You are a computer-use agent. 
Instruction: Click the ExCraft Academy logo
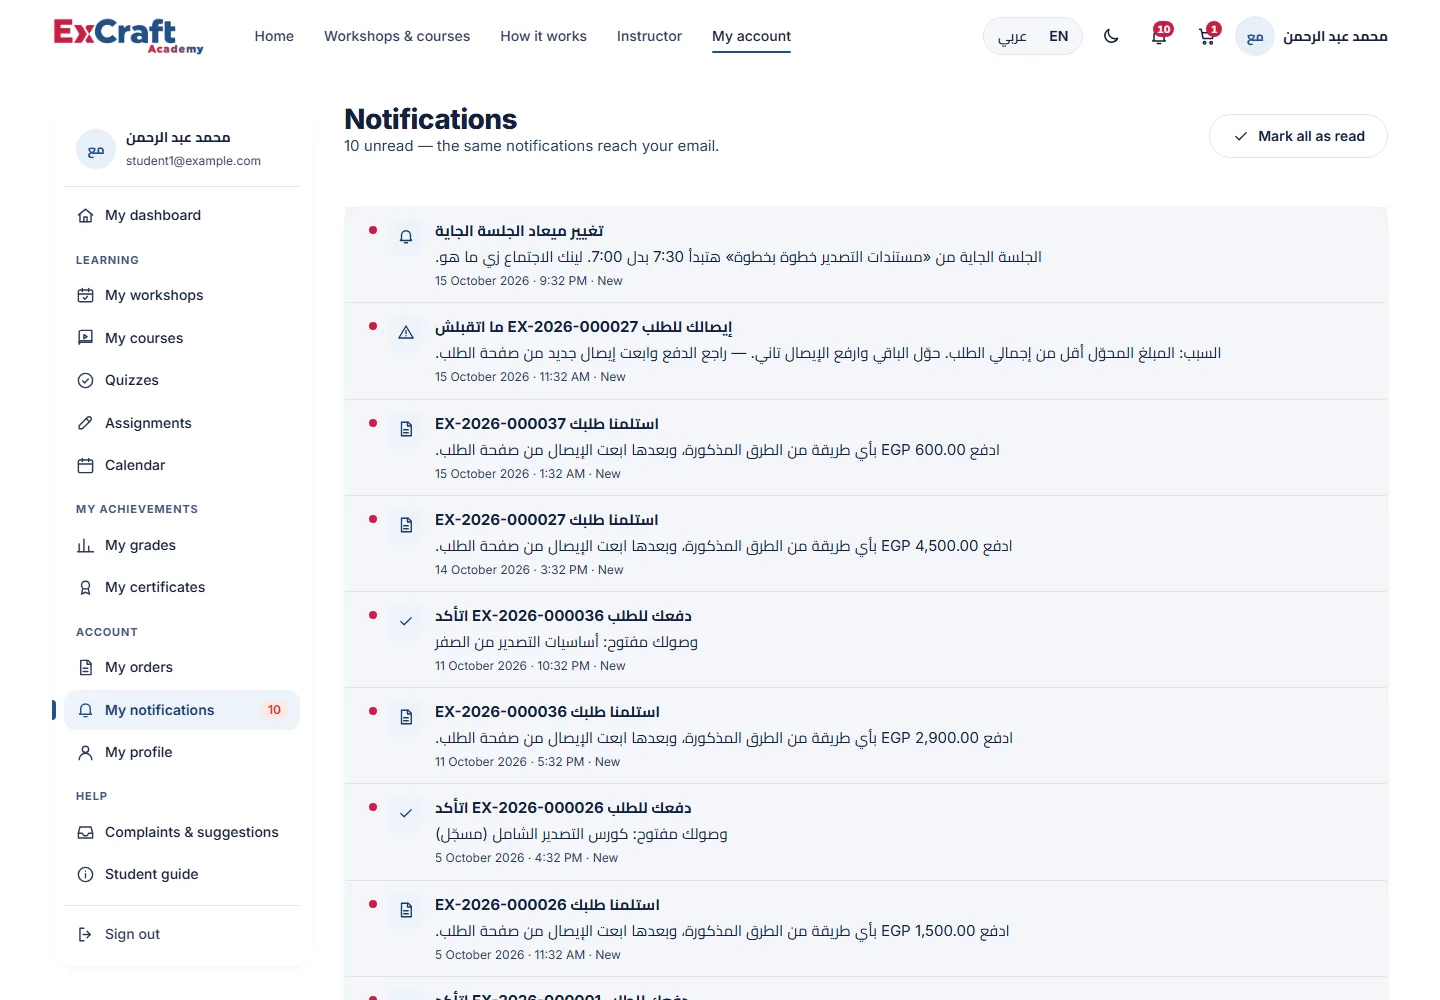[128, 36]
